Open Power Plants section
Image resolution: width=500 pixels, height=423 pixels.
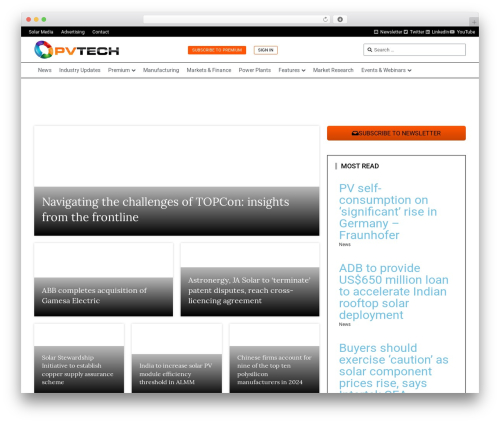pyautogui.click(x=255, y=70)
